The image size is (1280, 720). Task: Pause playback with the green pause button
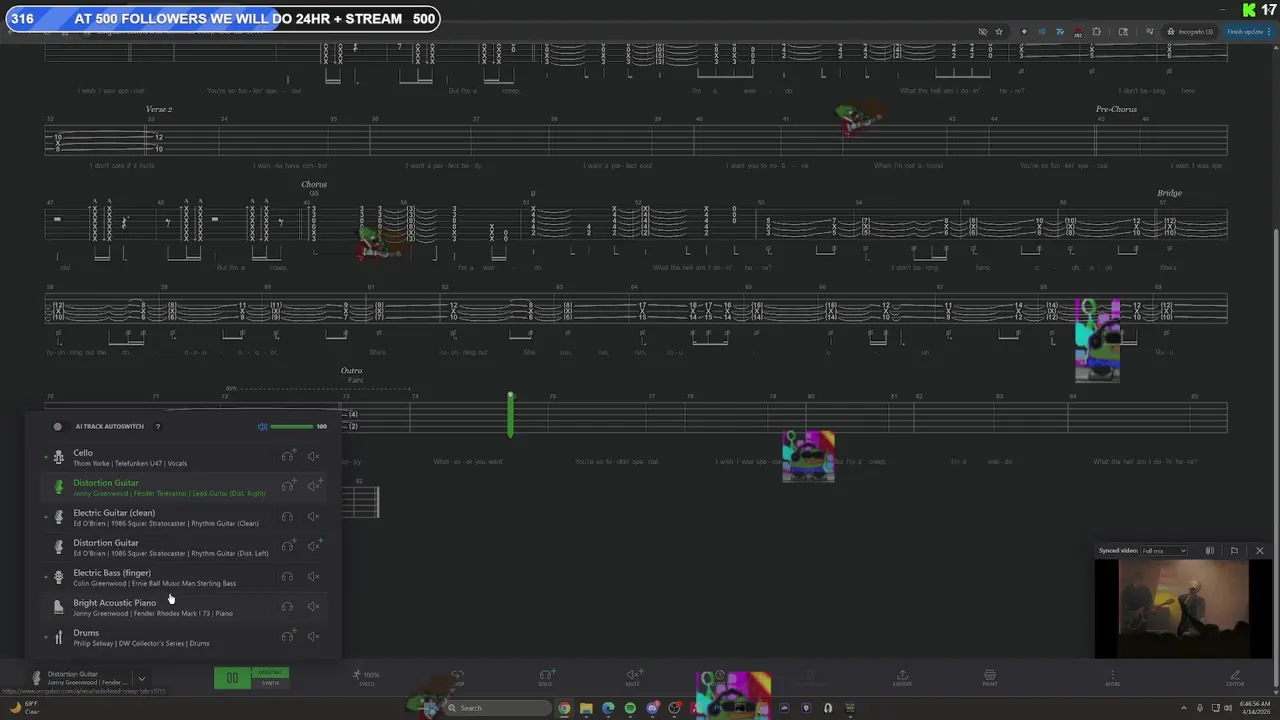(x=232, y=678)
